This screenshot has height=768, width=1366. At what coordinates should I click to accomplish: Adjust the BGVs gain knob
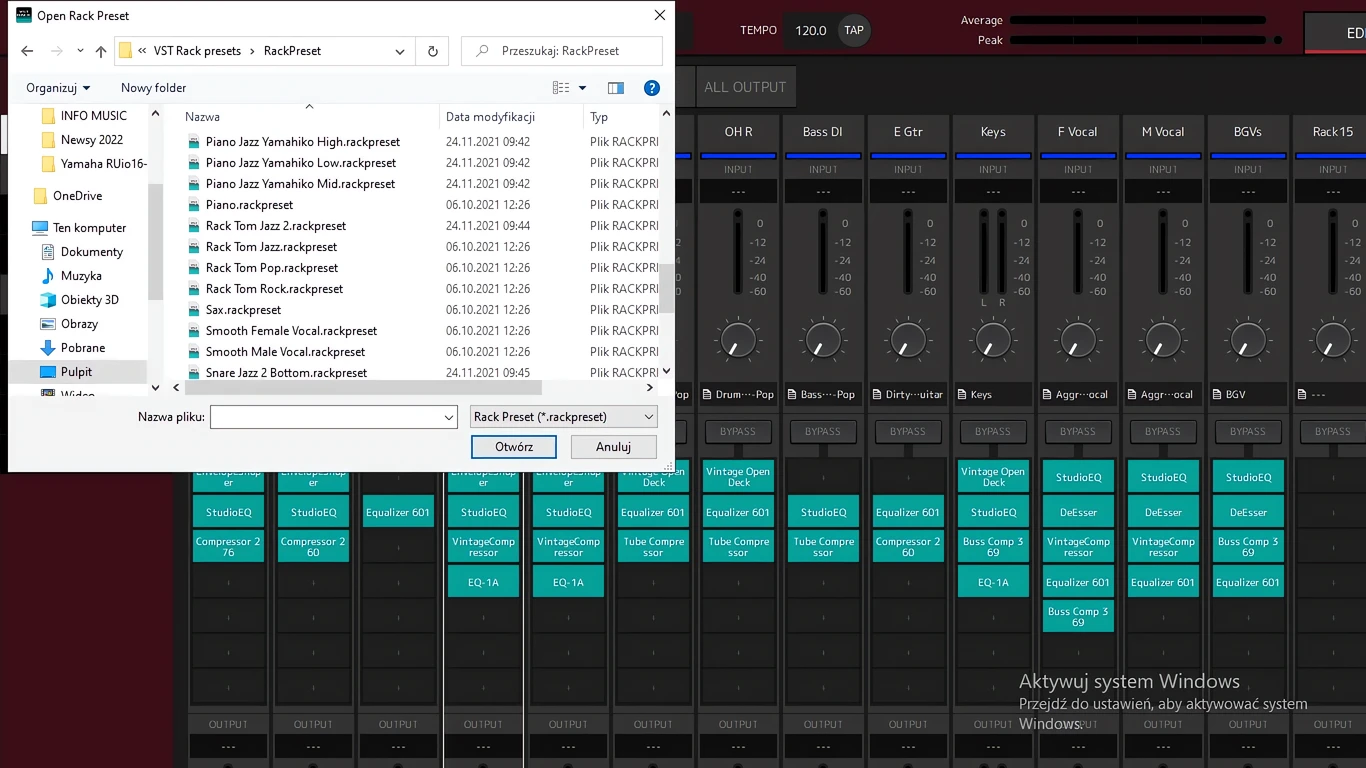(1248, 341)
